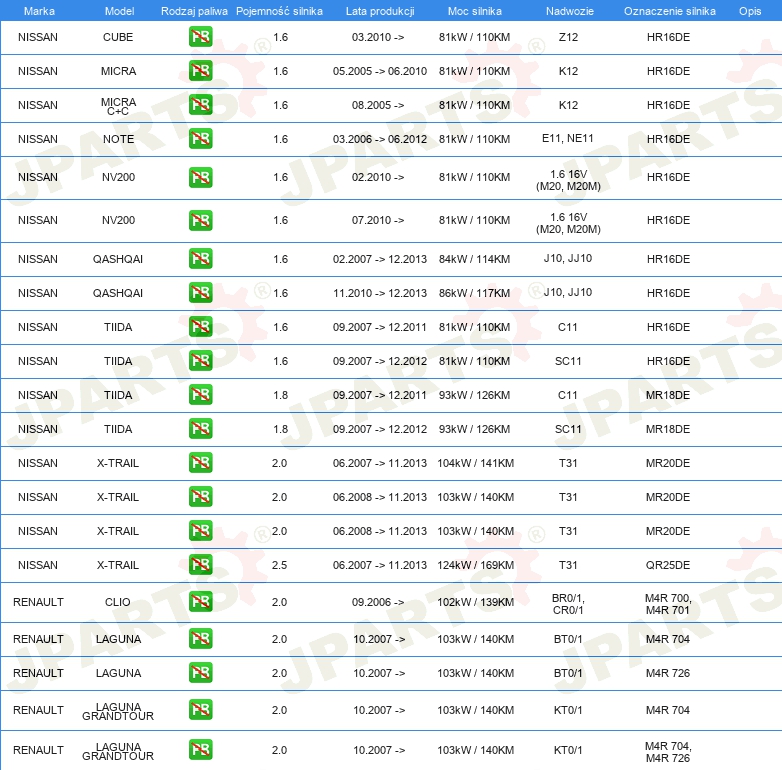Click the fuel icon in the LAGUNA BT0/1 M4R 704 row
Image resolution: width=782 pixels, height=770 pixels.
(200, 639)
